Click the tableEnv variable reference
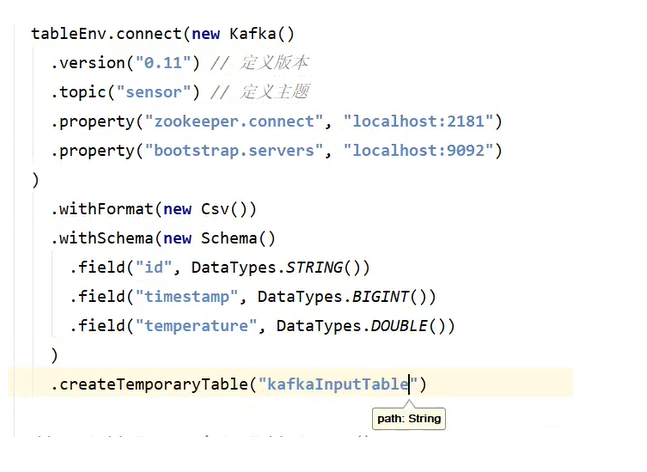 [69, 34]
